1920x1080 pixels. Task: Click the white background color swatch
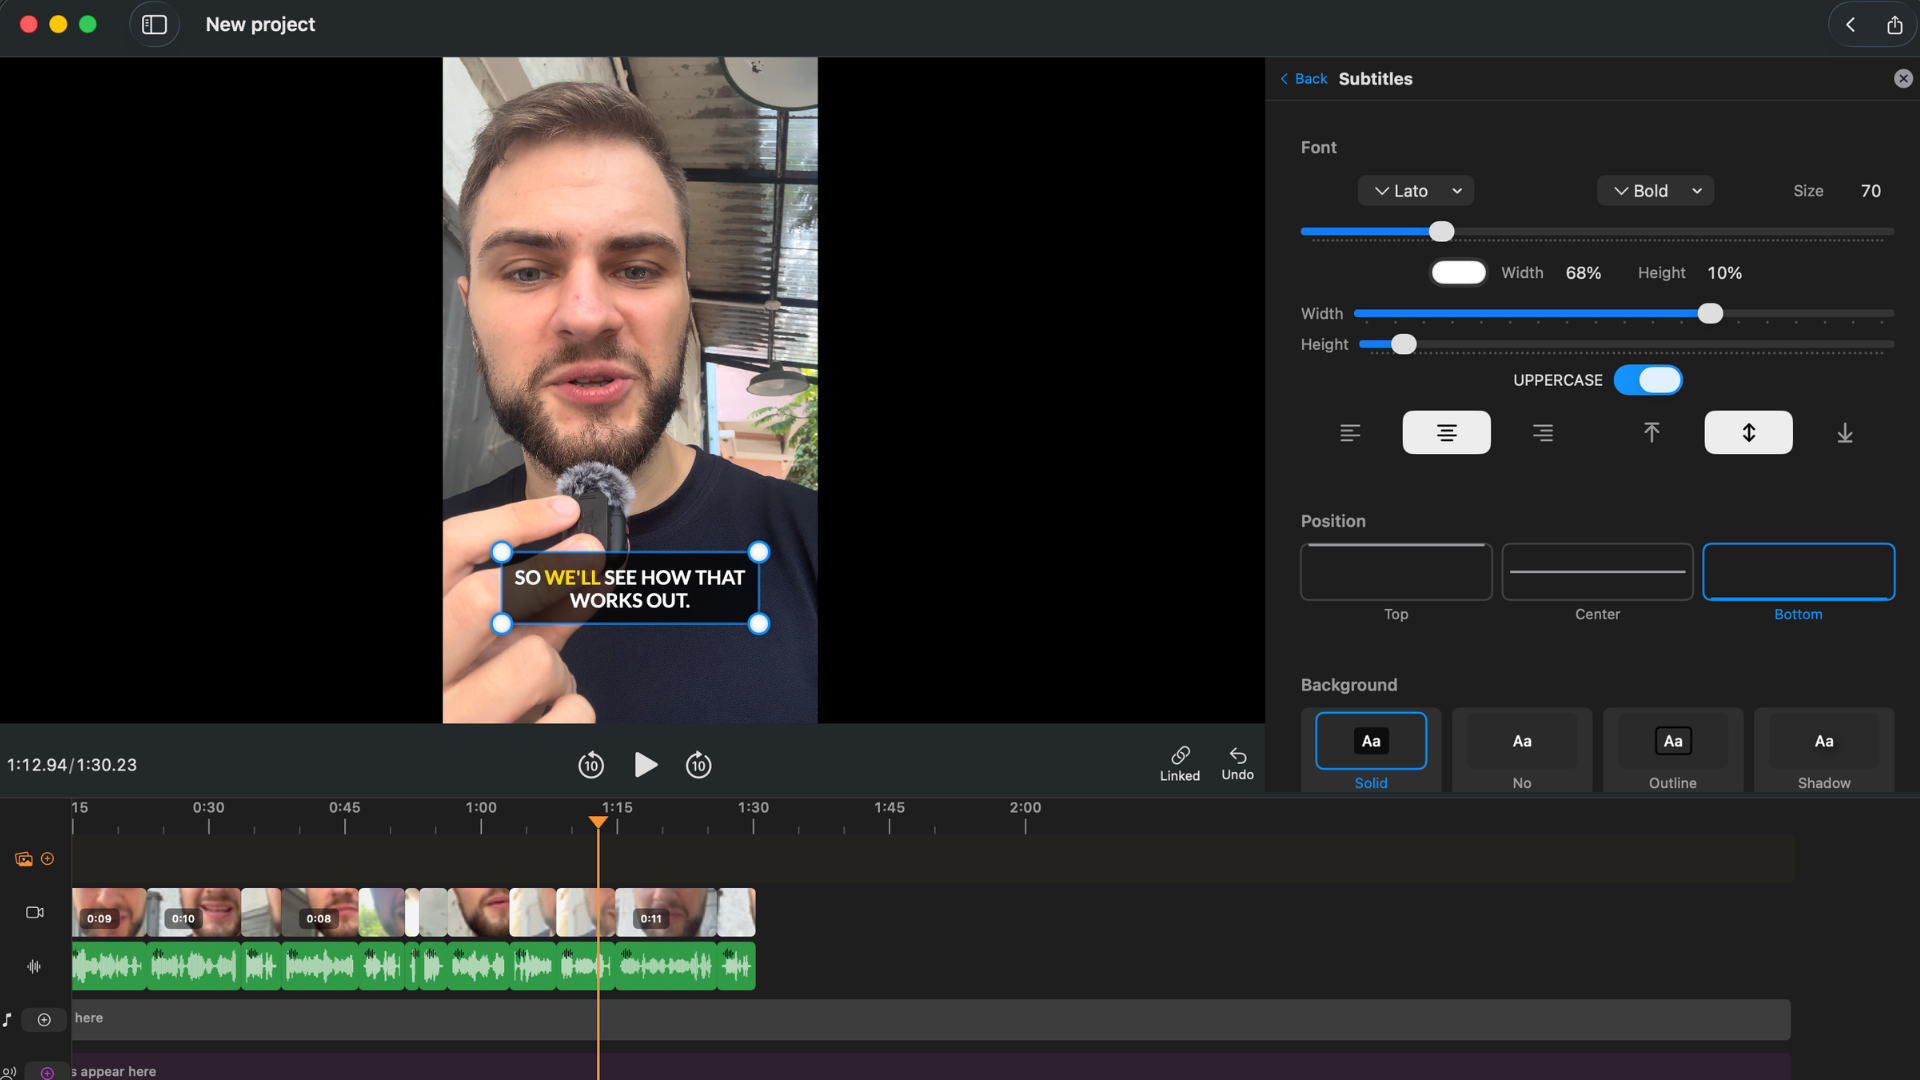coord(1458,273)
